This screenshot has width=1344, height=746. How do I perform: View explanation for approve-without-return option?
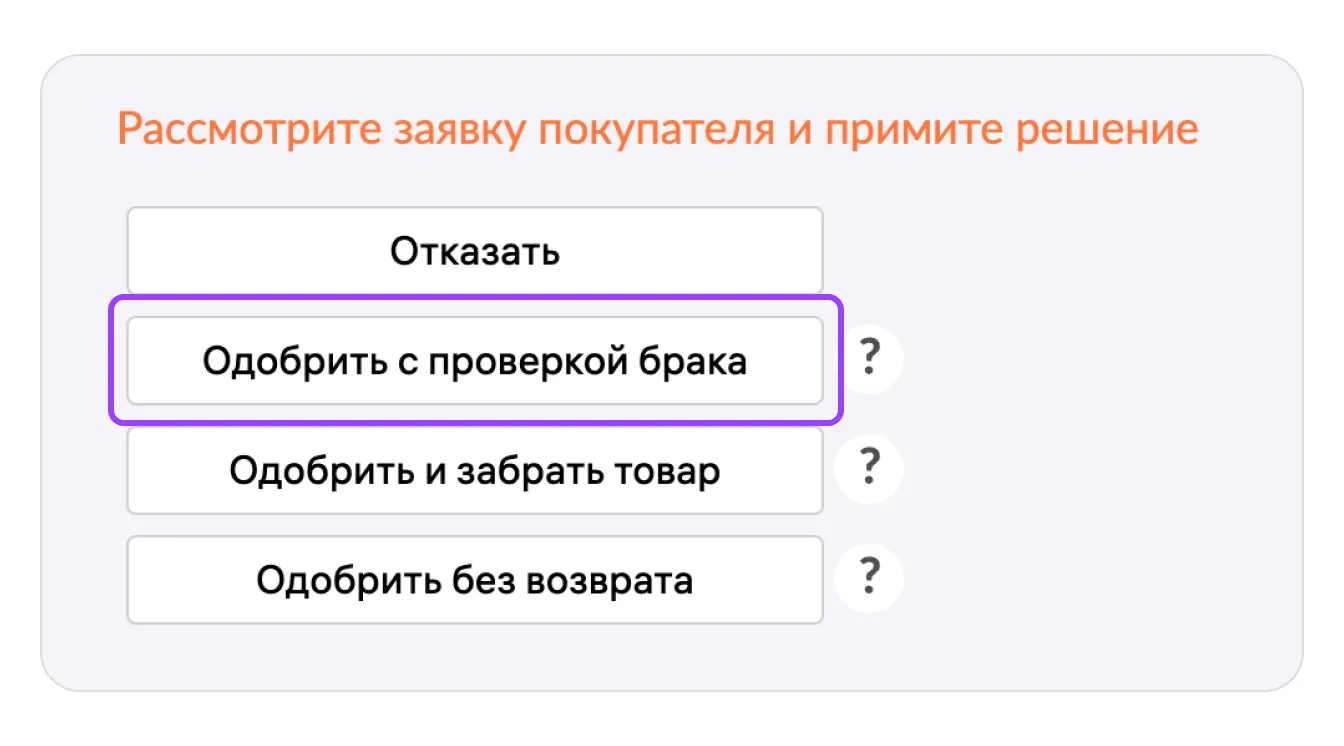point(870,577)
